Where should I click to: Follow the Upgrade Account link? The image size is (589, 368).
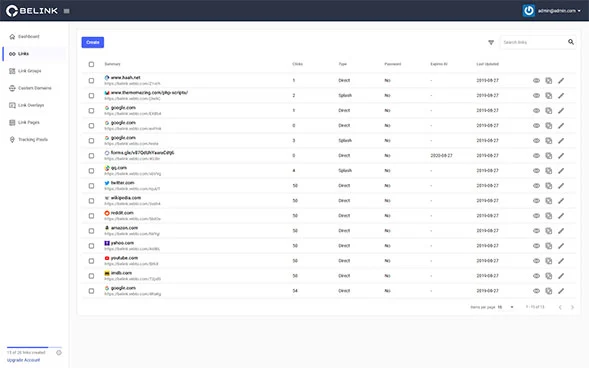pos(23,360)
